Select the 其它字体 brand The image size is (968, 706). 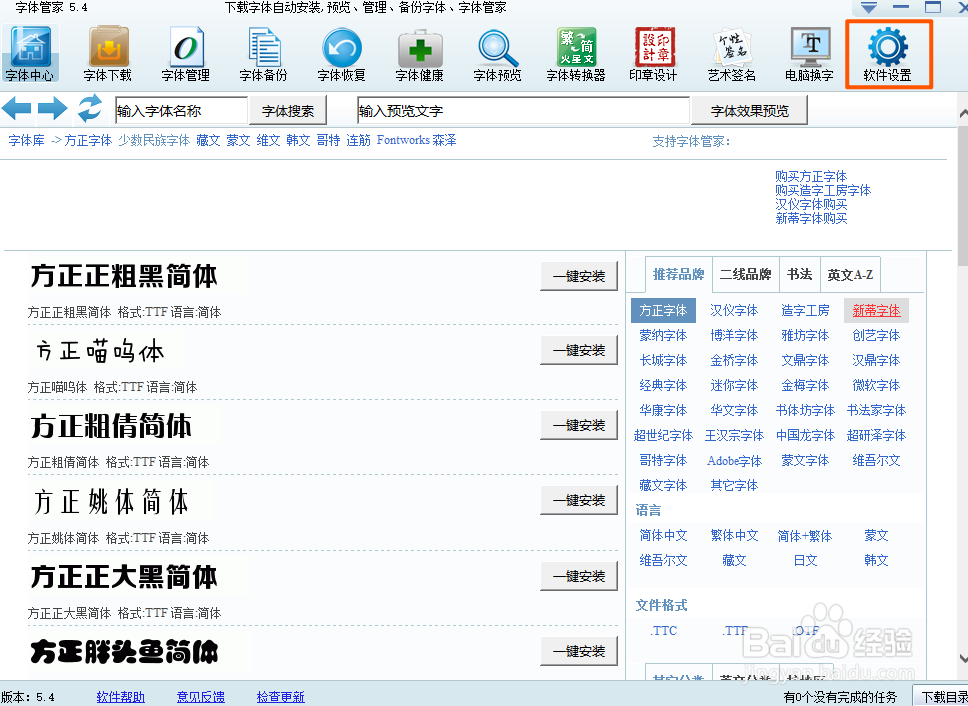734,486
